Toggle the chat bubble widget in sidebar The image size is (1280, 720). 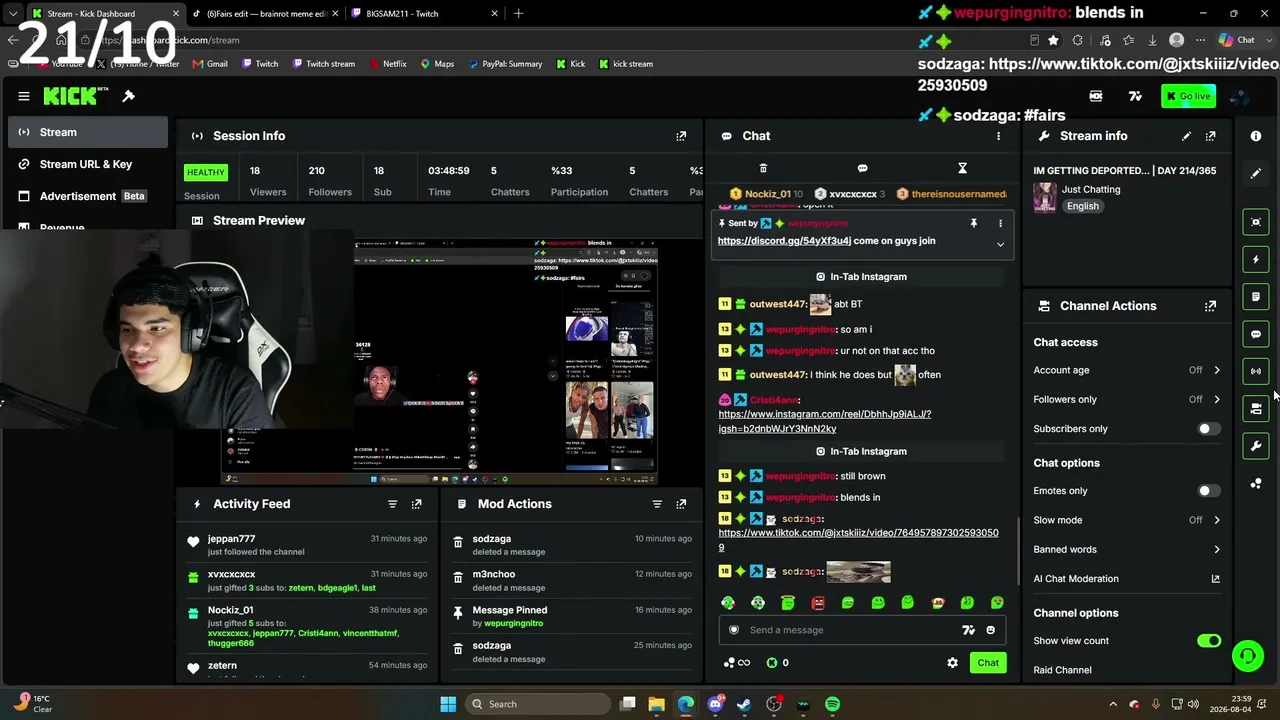(x=1256, y=334)
